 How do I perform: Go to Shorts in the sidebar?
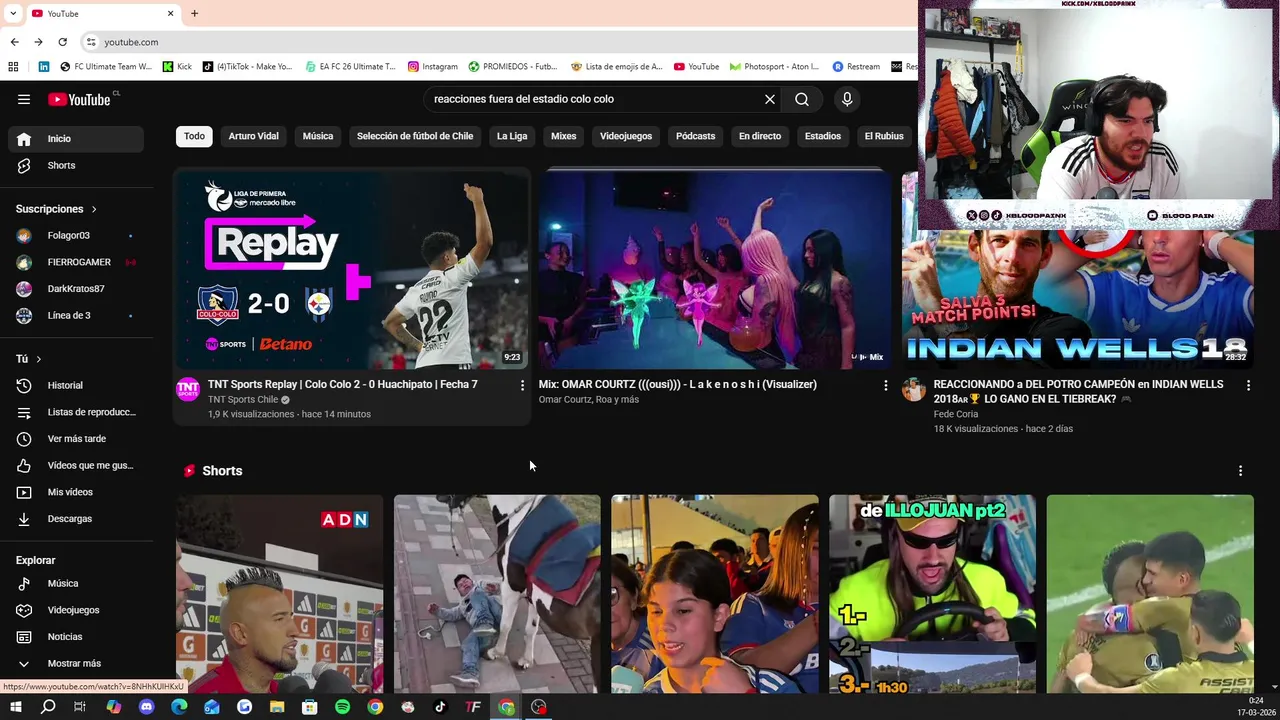pos(76,165)
